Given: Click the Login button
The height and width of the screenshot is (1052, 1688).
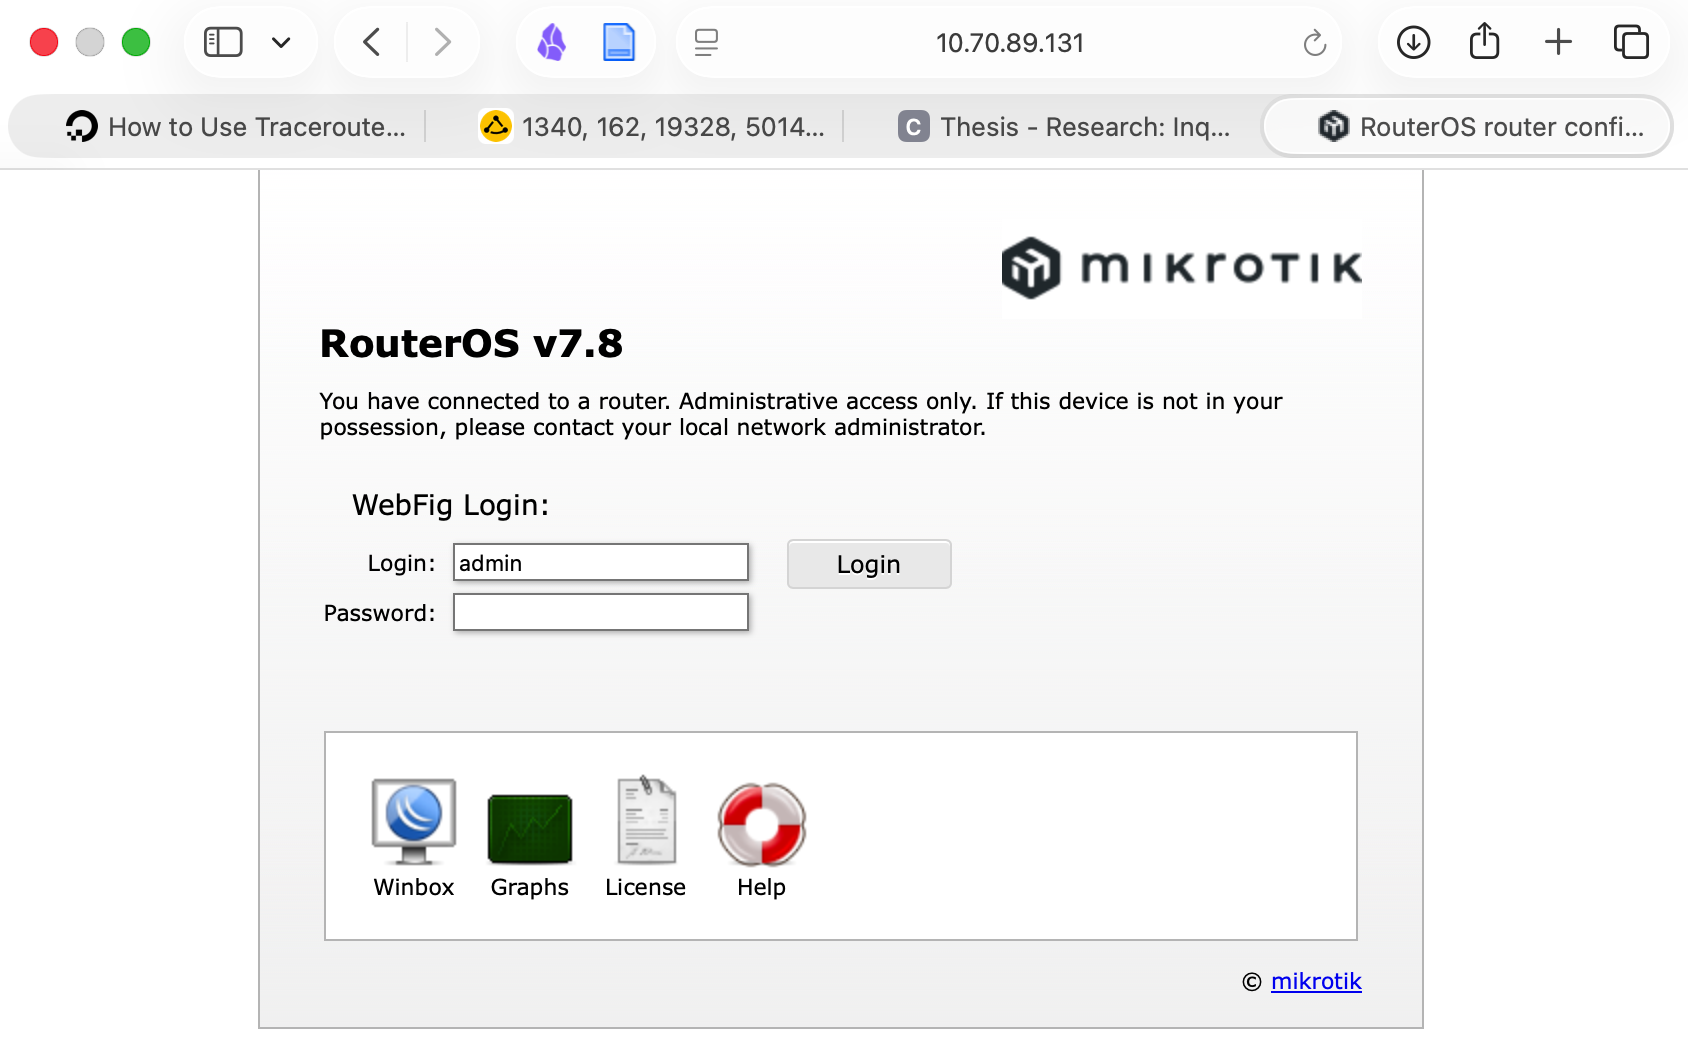Looking at the screenshot, I should point(869,564).
